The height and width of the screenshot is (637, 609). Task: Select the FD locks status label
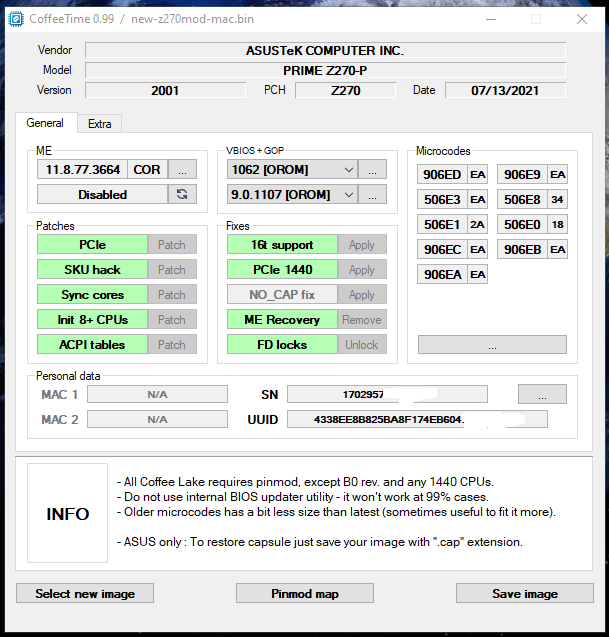[x=282, y=344]
